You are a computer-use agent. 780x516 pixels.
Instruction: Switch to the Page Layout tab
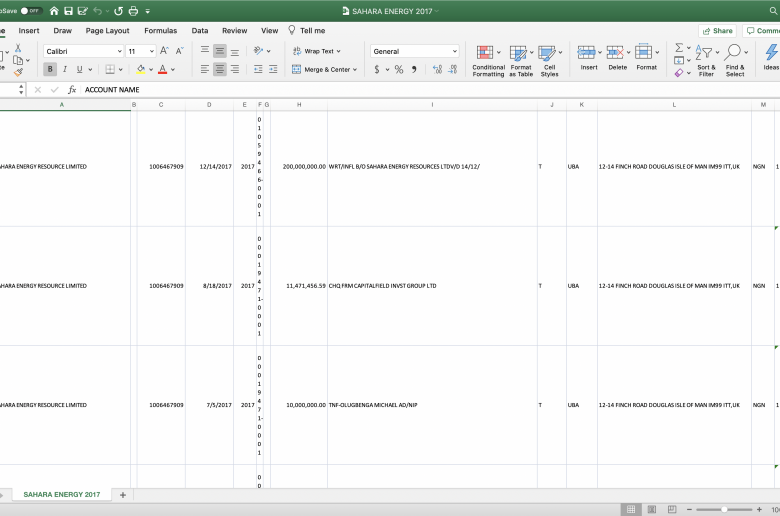point(107,30)
